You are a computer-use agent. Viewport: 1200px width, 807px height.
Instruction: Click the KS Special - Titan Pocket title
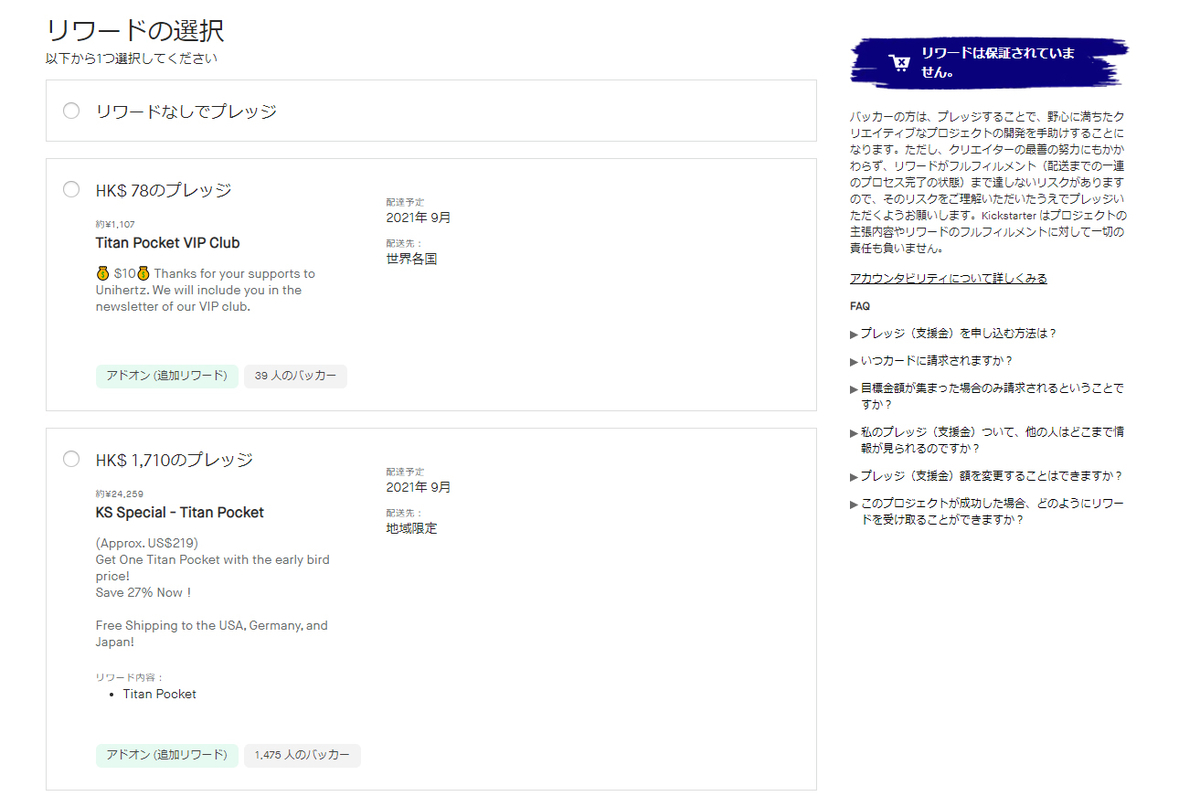(180, 512)
